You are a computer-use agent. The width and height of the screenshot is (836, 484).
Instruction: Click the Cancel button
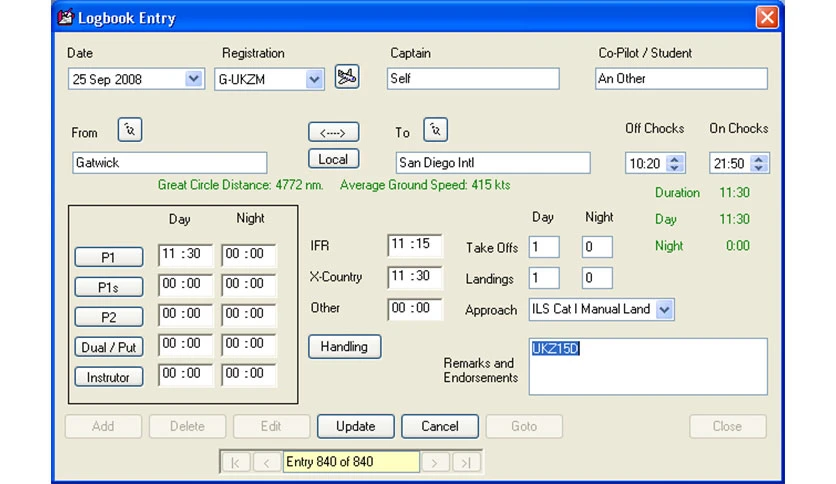point(440,426)
